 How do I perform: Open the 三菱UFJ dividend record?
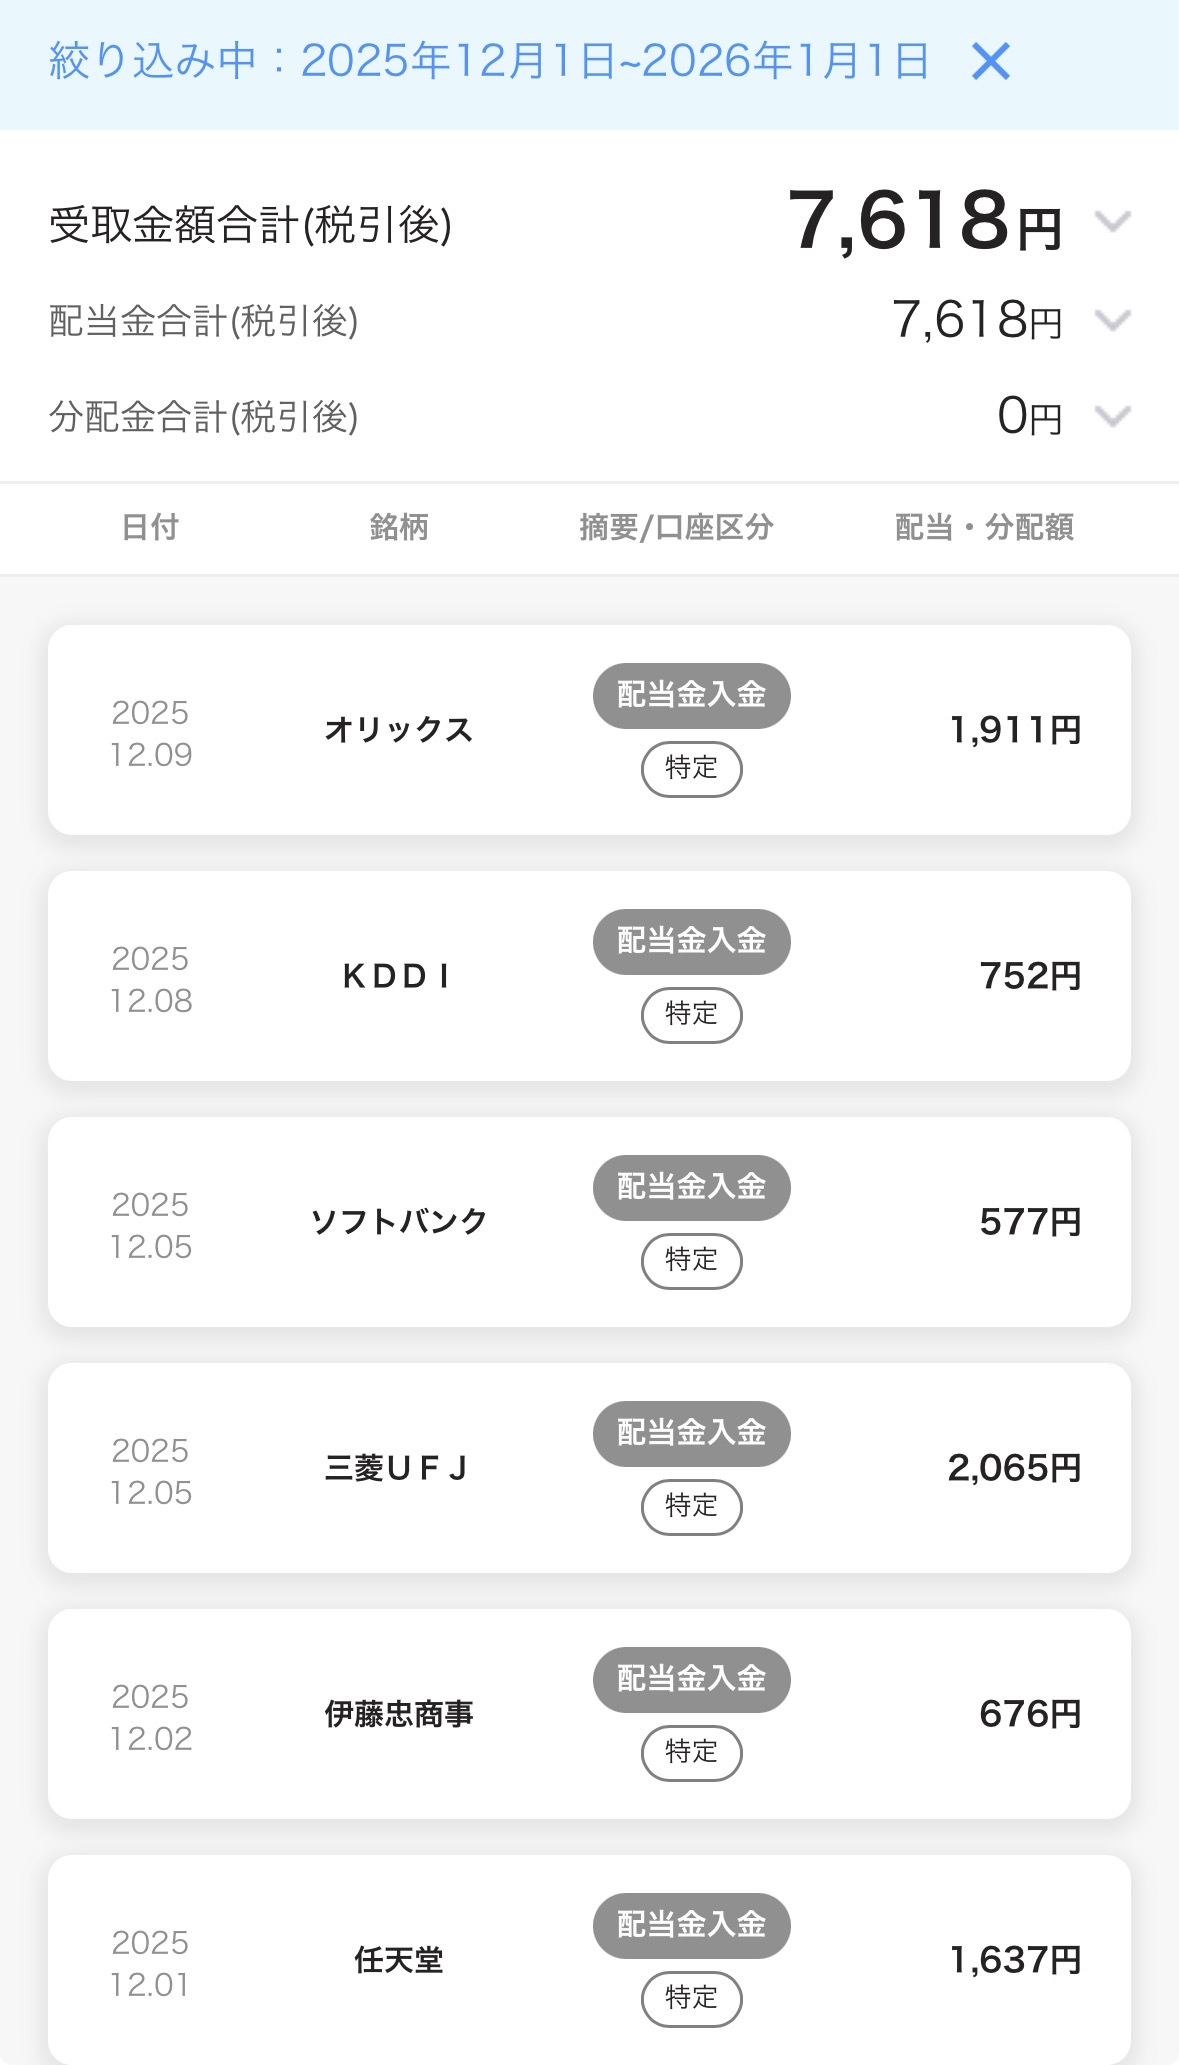tap(398, 1468)
